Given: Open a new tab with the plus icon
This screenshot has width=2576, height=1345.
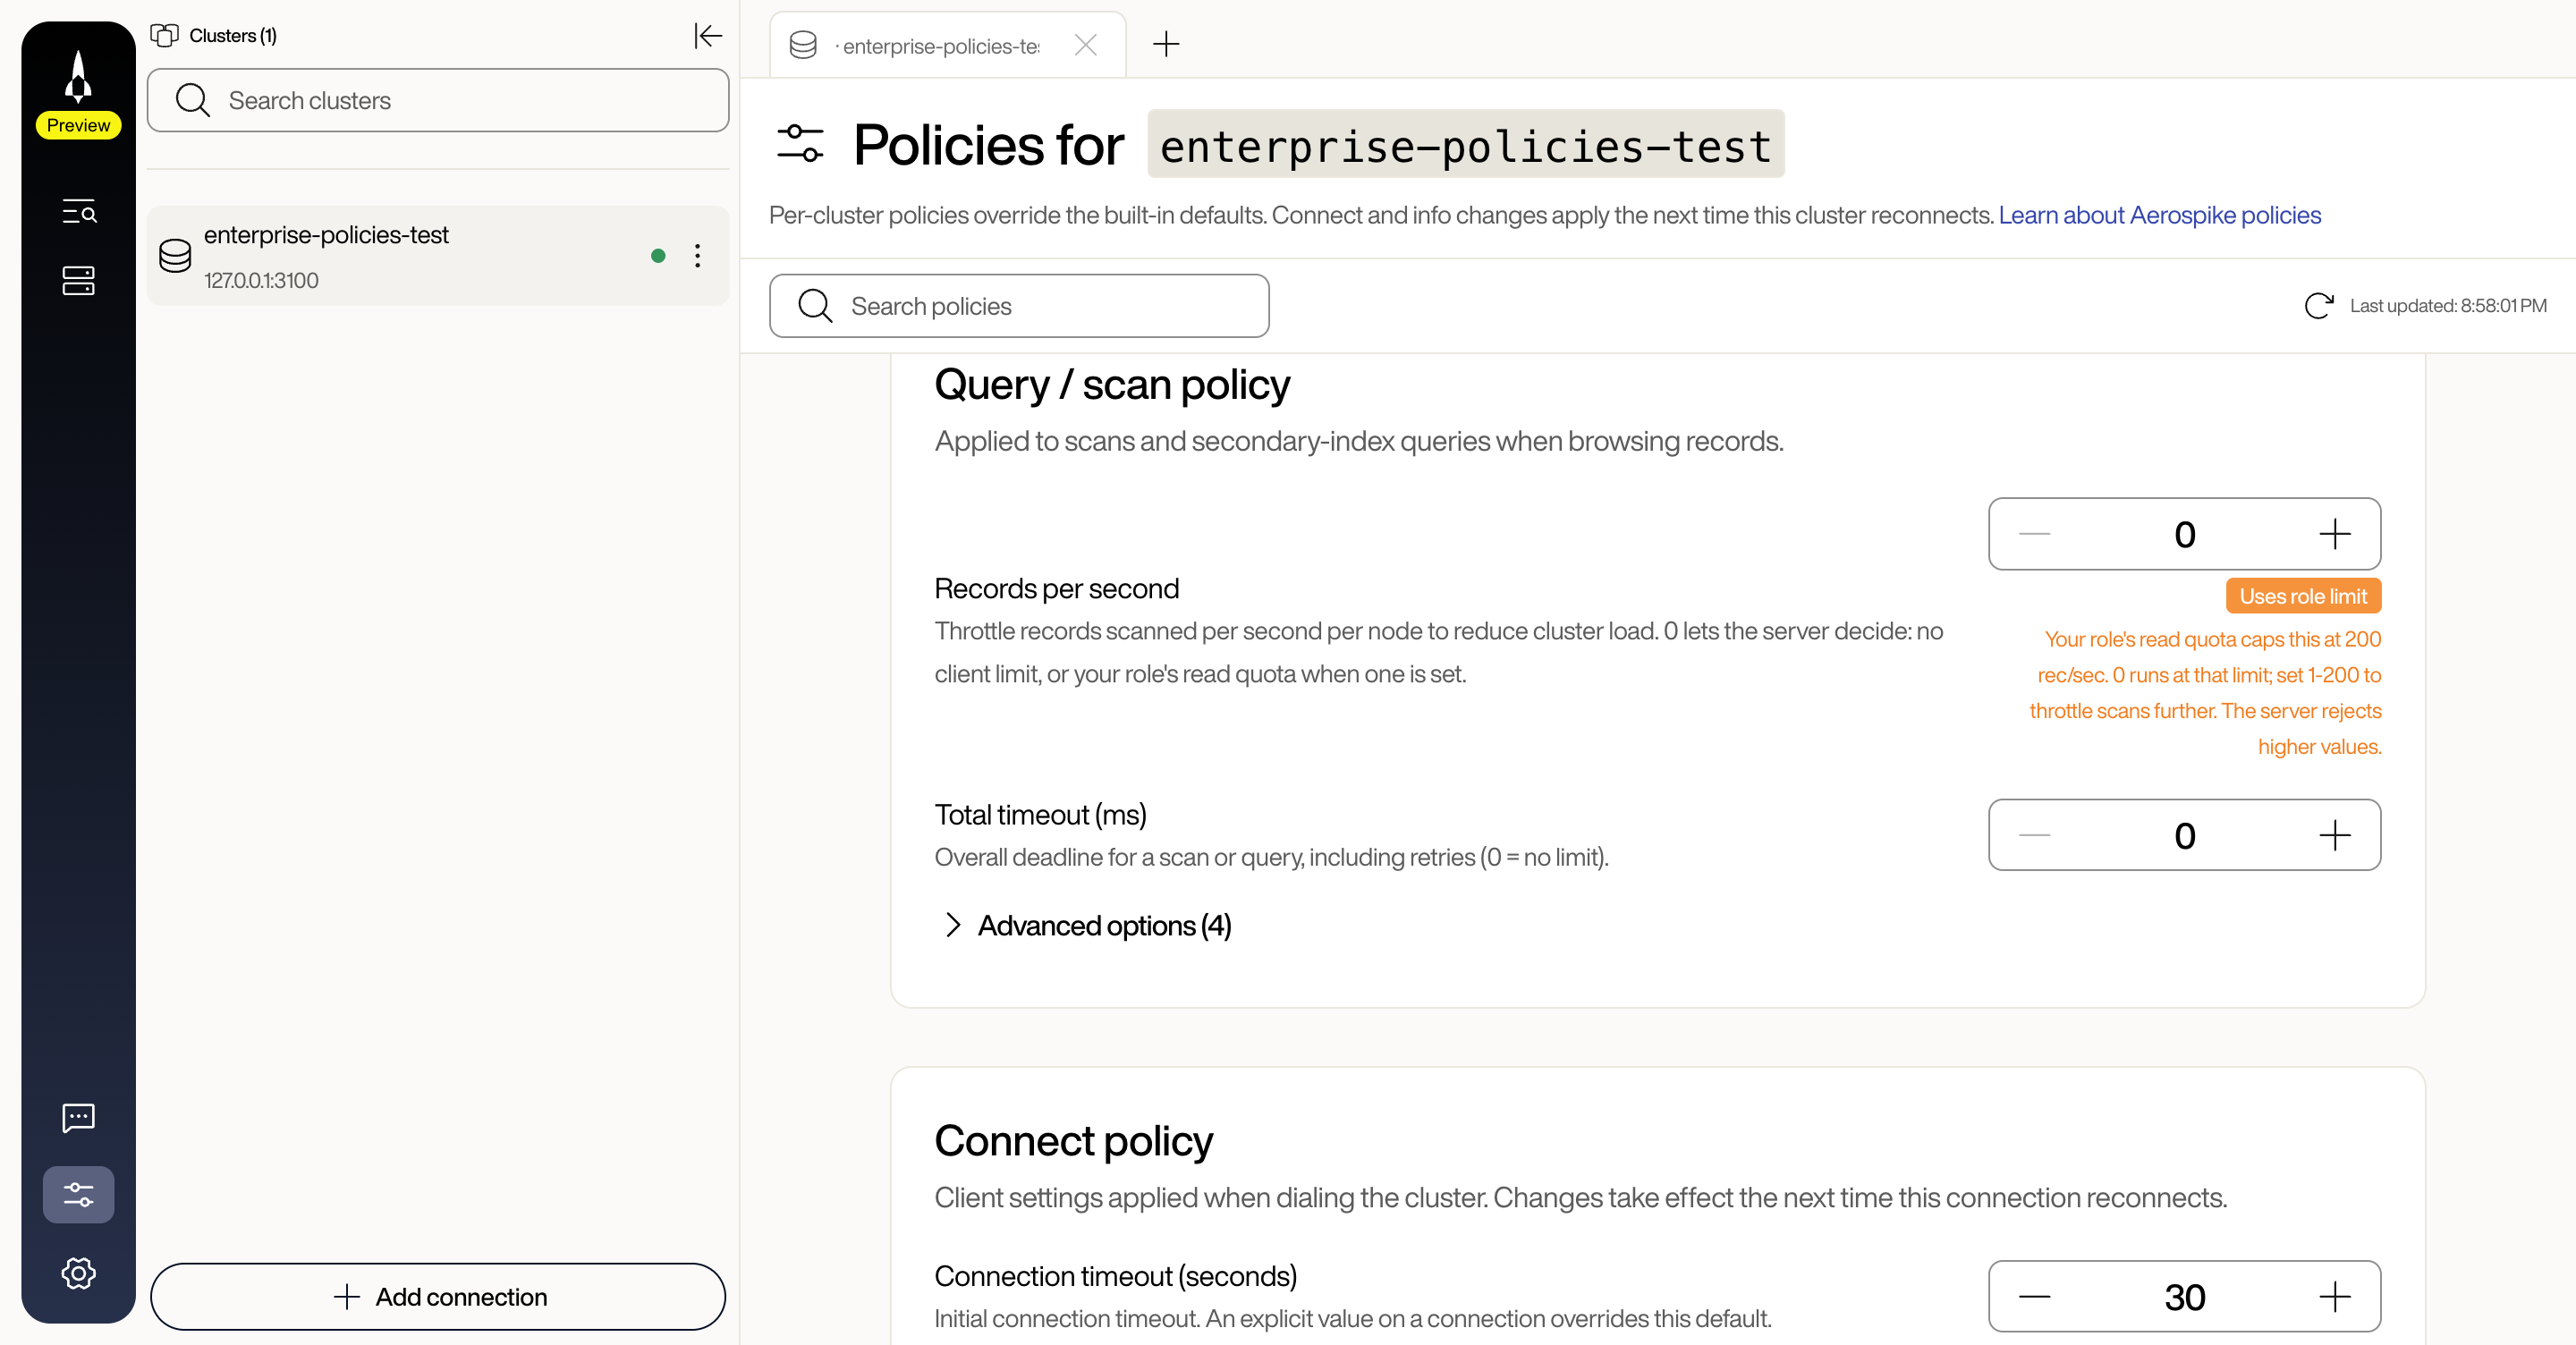Looking at the screenshot, I should pos(1166,44).
